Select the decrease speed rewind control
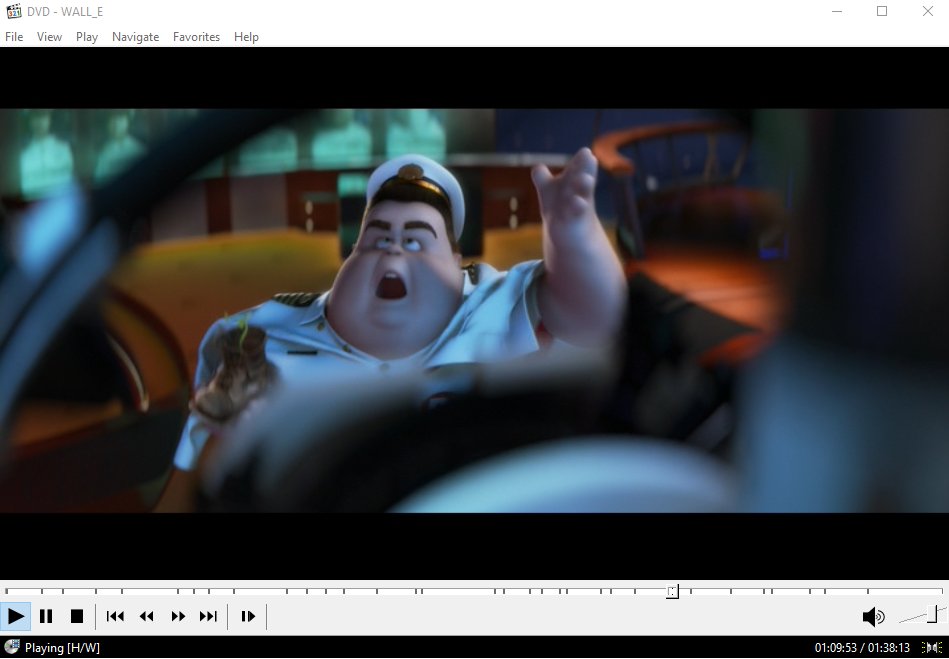Screen dimensions: 949x659 point(146,616)
